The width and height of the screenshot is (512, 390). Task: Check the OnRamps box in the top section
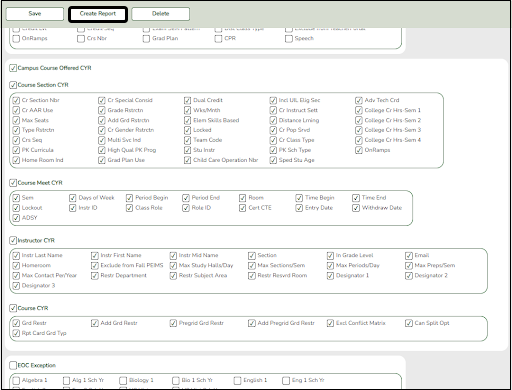click(16, 39)
